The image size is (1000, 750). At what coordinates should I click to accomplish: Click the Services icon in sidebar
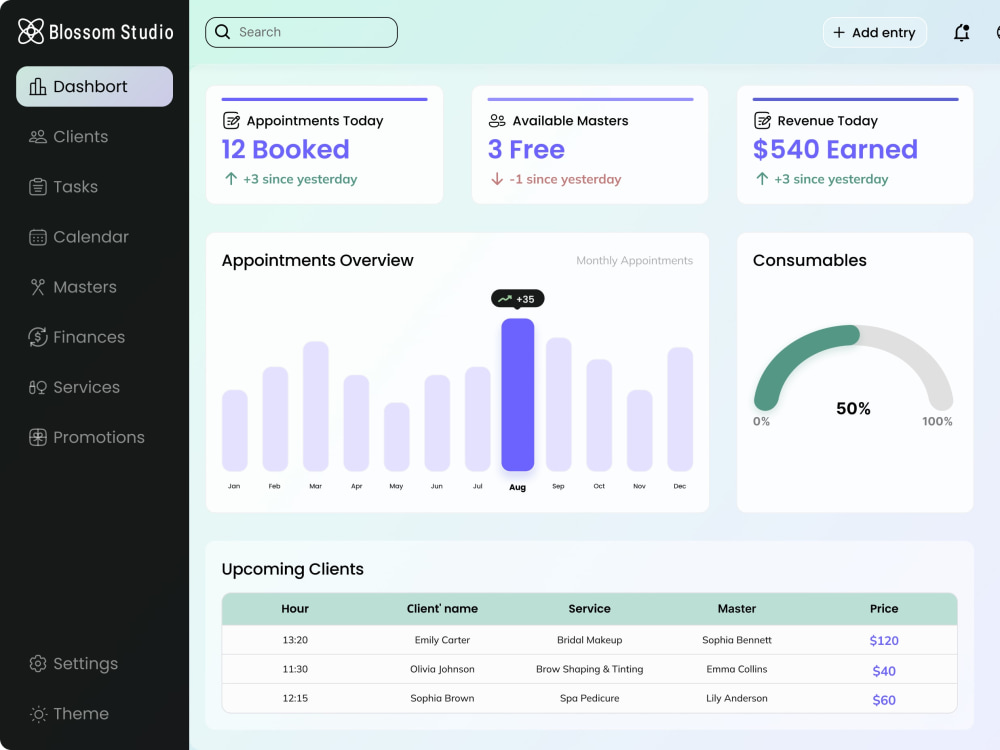click(x=38, y=387)
